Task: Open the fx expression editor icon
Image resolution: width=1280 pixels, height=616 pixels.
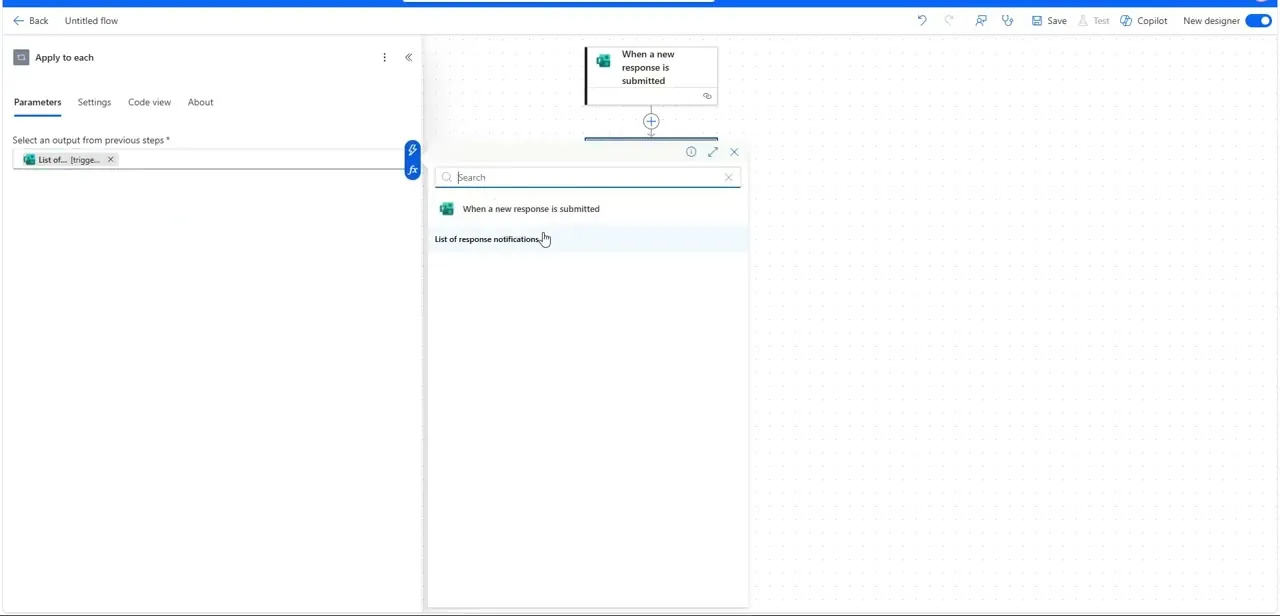Action: click(412, 170)
